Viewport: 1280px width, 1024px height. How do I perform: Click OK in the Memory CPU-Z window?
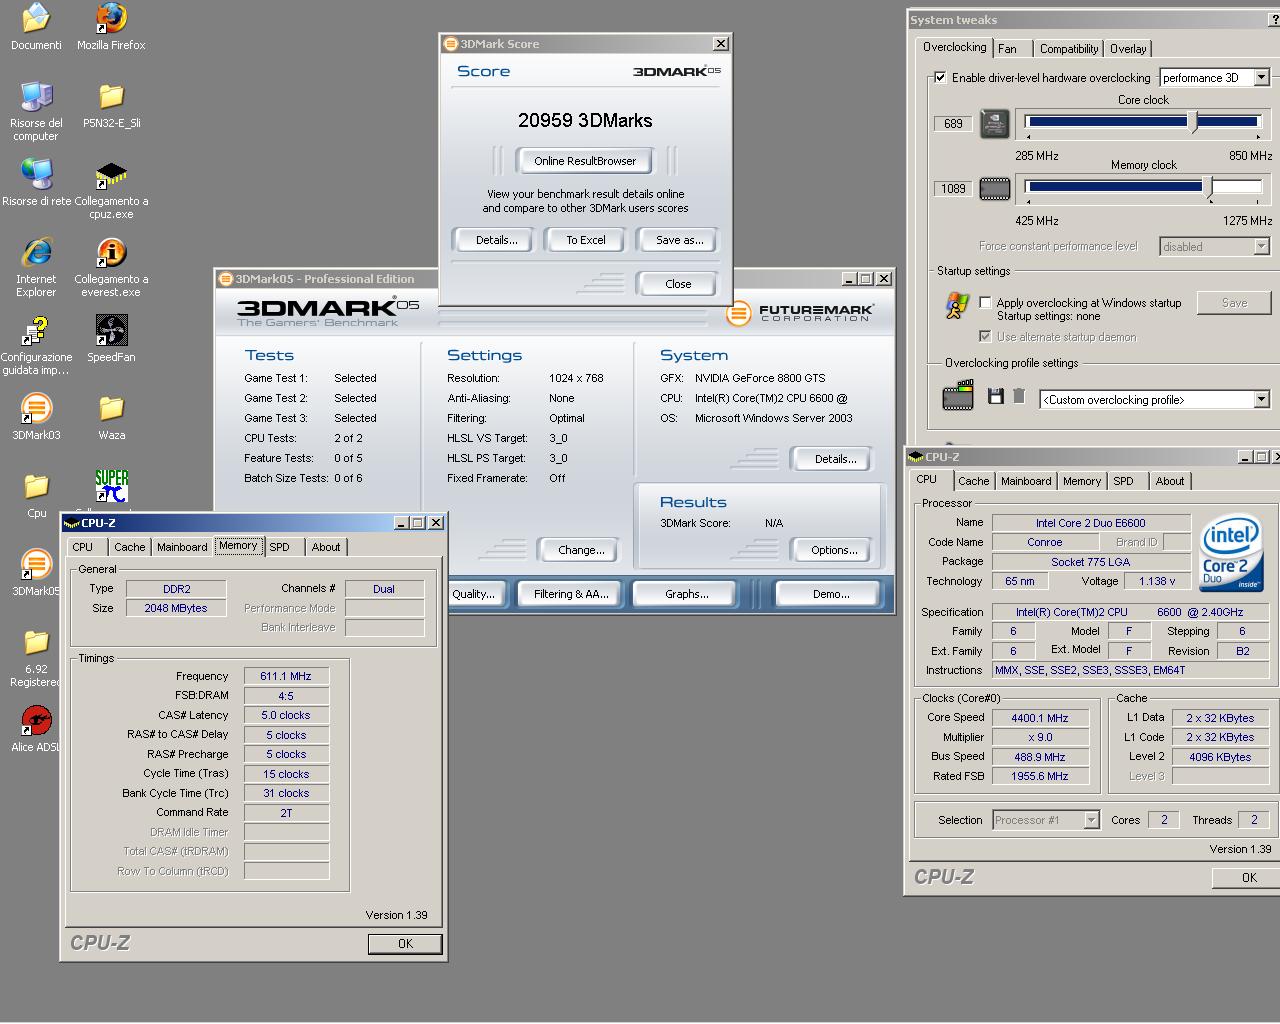(405, 943)
